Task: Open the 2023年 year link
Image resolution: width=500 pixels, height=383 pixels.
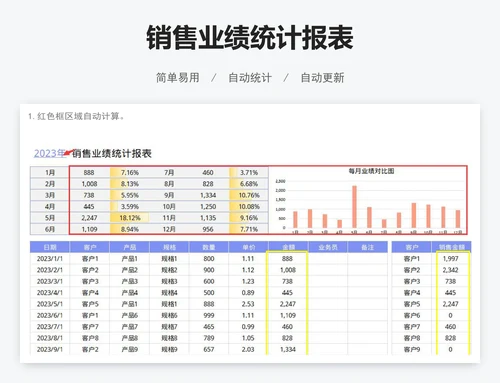Action: (49, 153)
